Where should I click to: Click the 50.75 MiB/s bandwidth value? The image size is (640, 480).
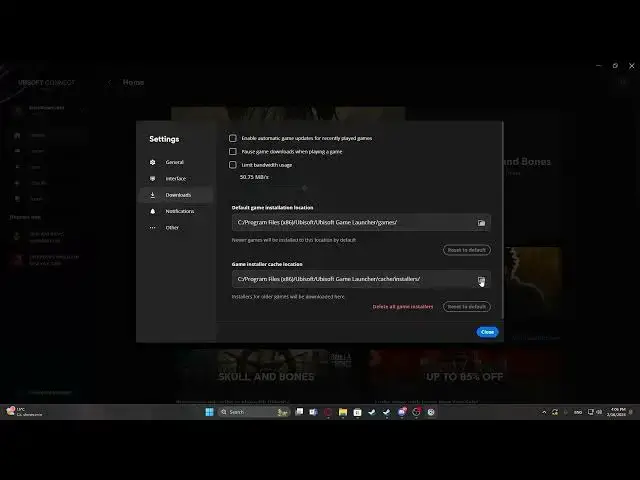254,177
